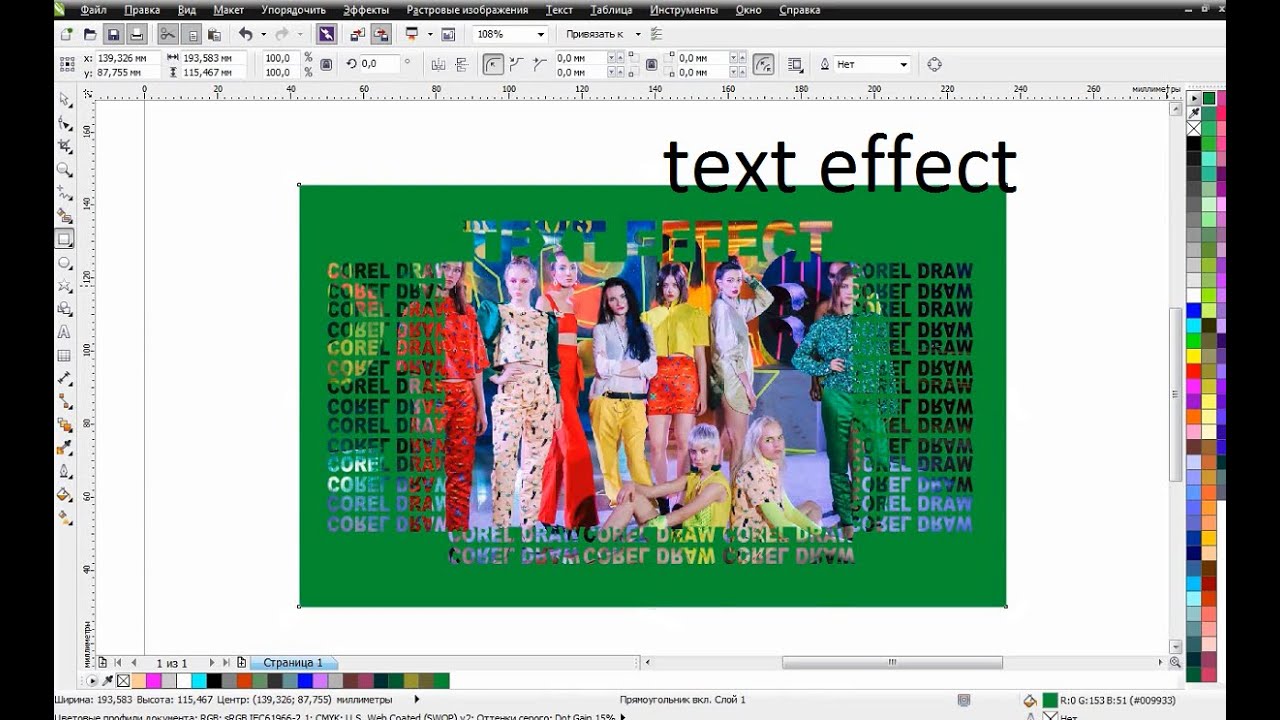Expand the document palette flyout arrow
Image resolution: width=1280 pixels, height=720 pixels.
point(92,681)
